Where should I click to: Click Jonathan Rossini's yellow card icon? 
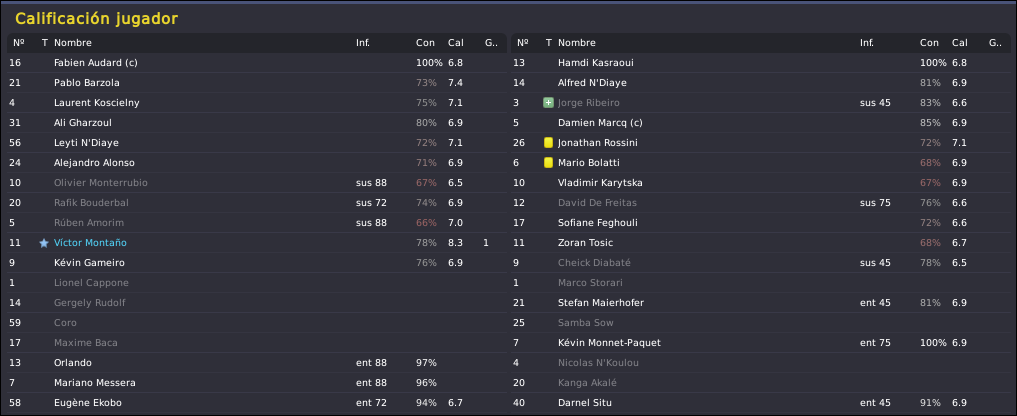tap(548, 143)
